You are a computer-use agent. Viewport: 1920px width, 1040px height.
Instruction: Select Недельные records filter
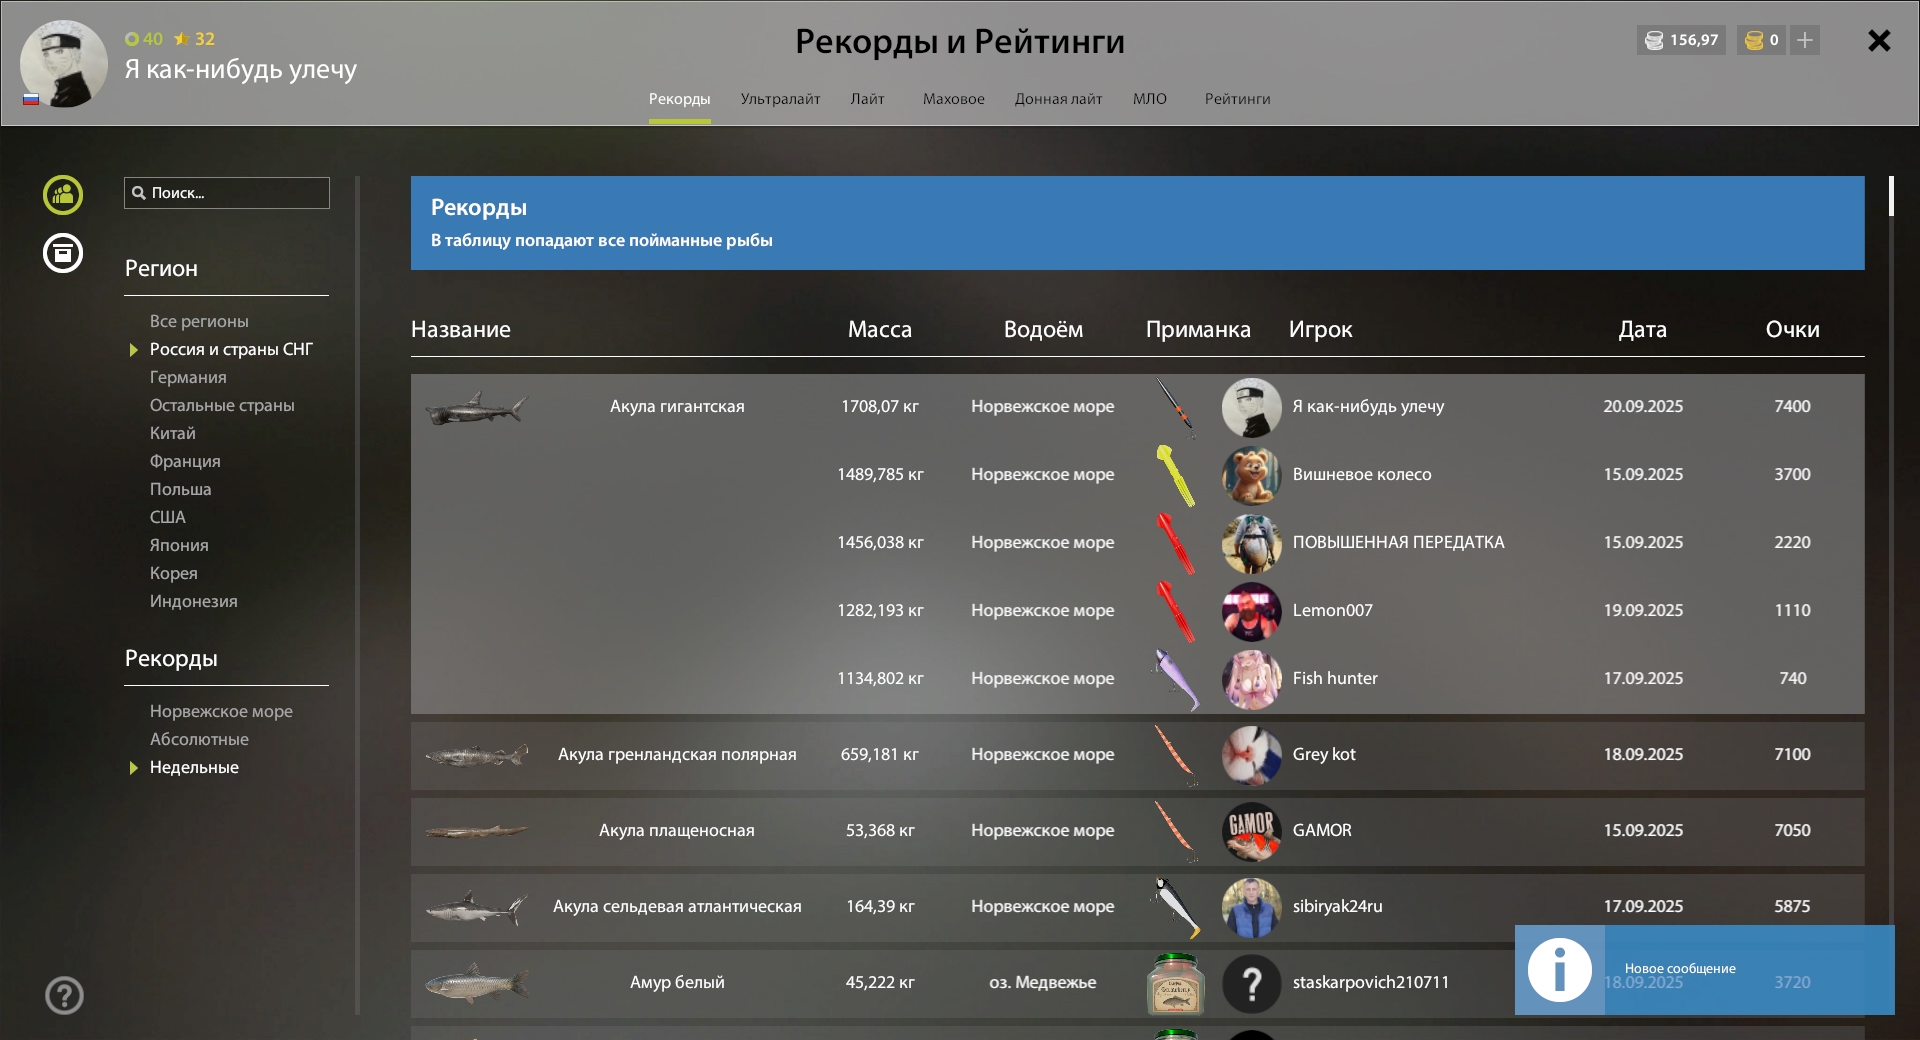coord(194,767)
